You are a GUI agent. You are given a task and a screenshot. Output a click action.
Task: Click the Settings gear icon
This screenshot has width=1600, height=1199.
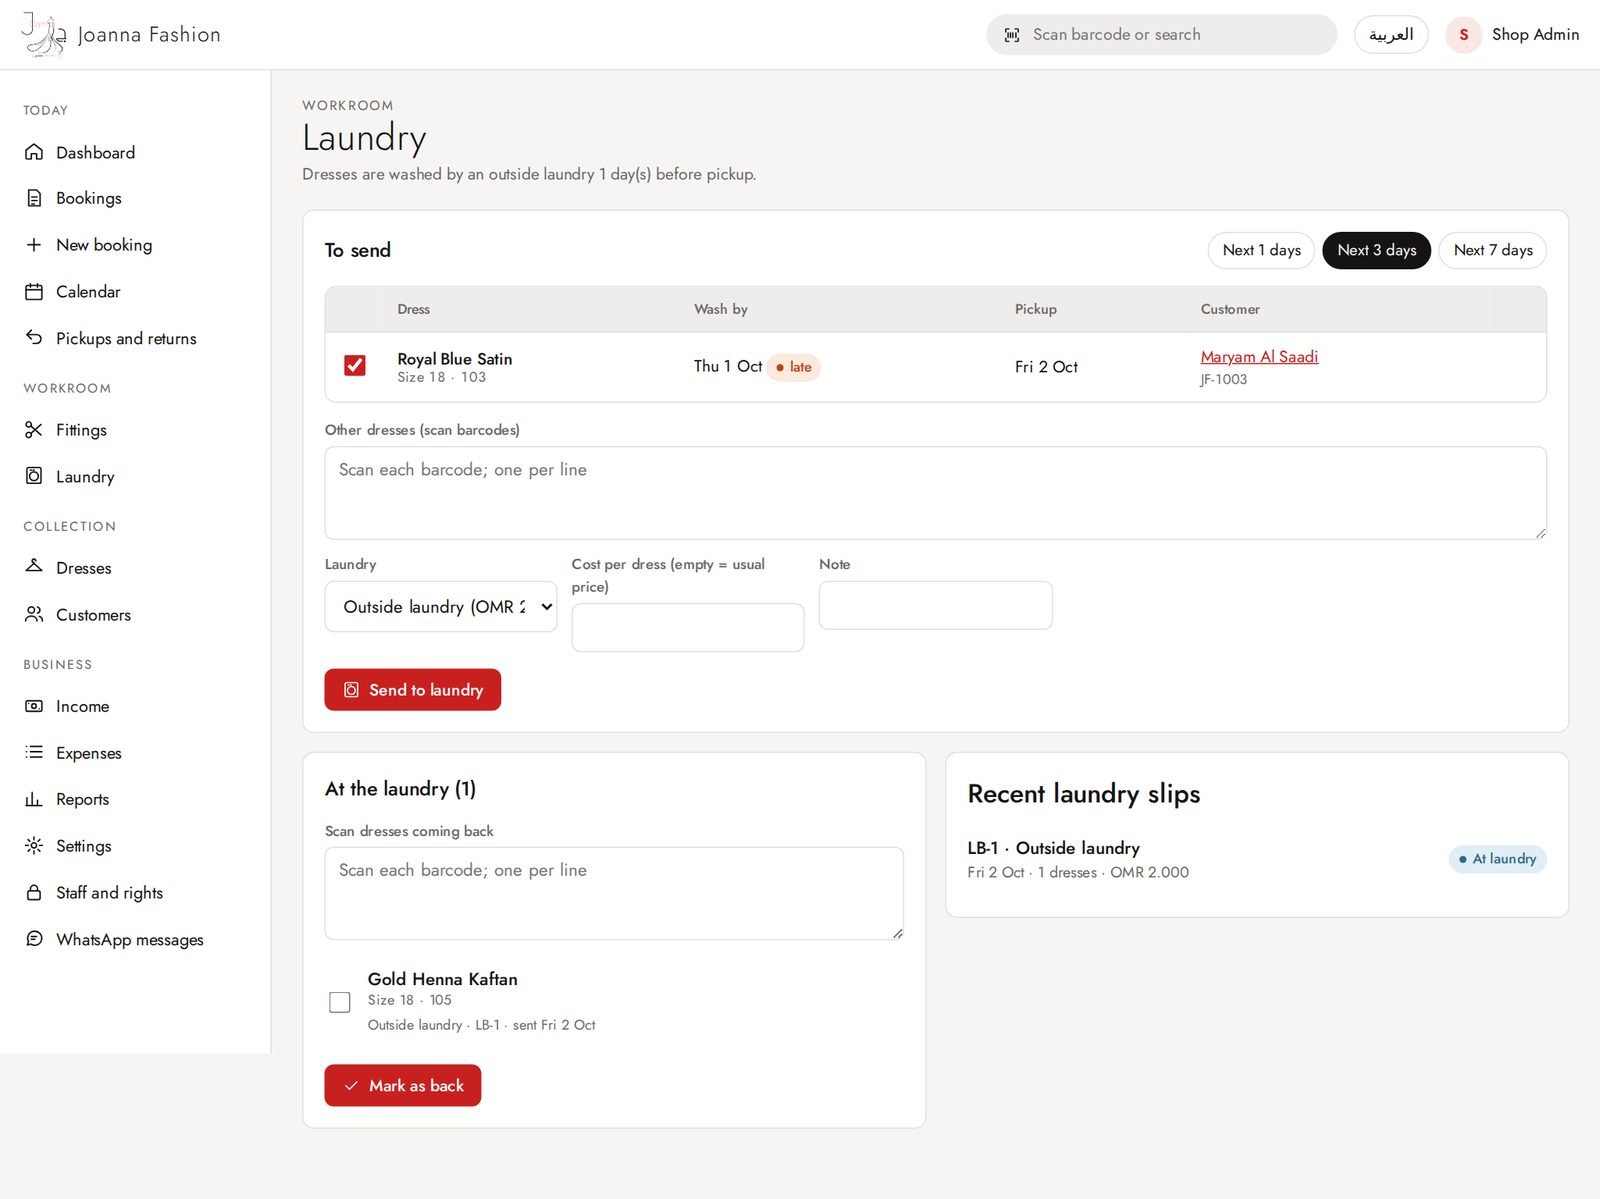point(34,846)
